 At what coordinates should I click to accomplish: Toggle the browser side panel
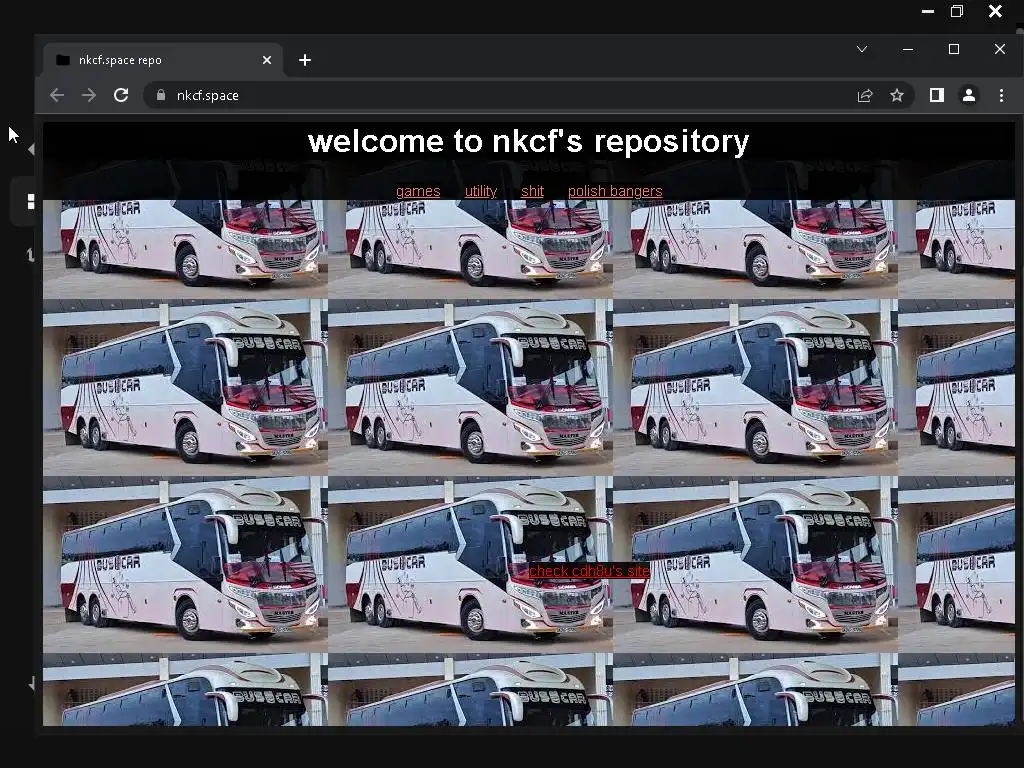(x=936, y=95)
